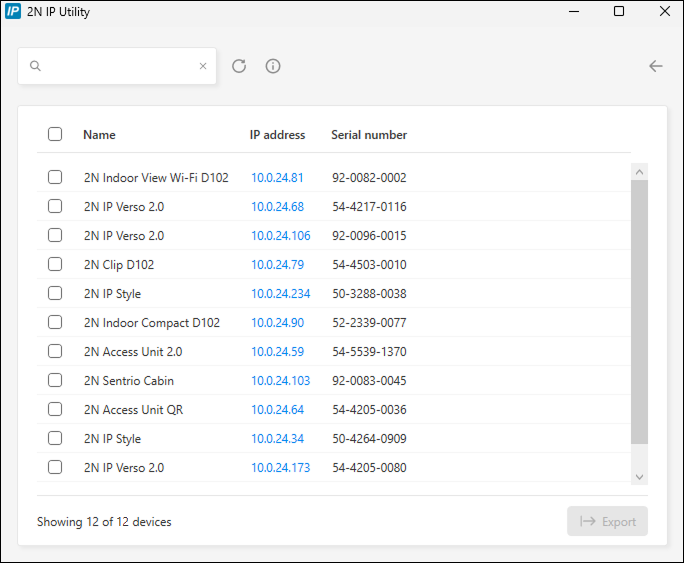This screenshot has width=684, height=563.
Task: Click the 2N Access Unit QR name
Action: click(x=133, y=409)
